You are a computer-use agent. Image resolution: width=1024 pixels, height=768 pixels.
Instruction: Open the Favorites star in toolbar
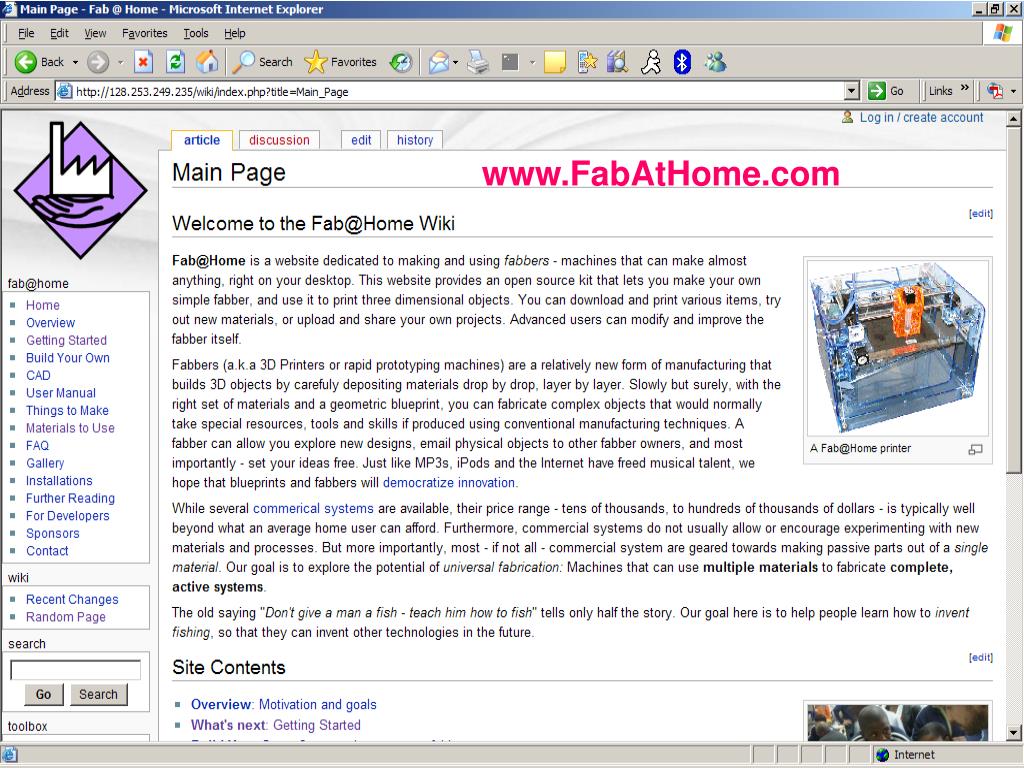click(x=315, y=62)
